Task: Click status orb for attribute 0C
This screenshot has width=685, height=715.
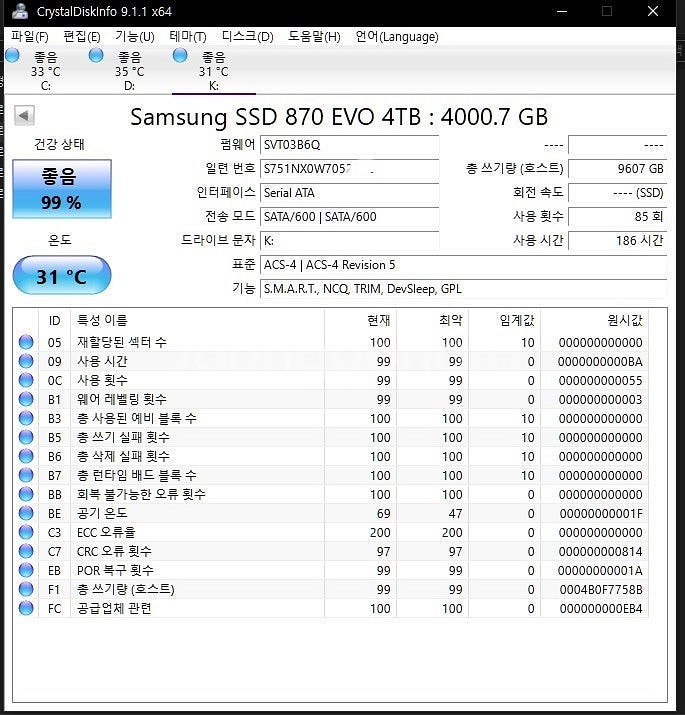Action: 26,380
